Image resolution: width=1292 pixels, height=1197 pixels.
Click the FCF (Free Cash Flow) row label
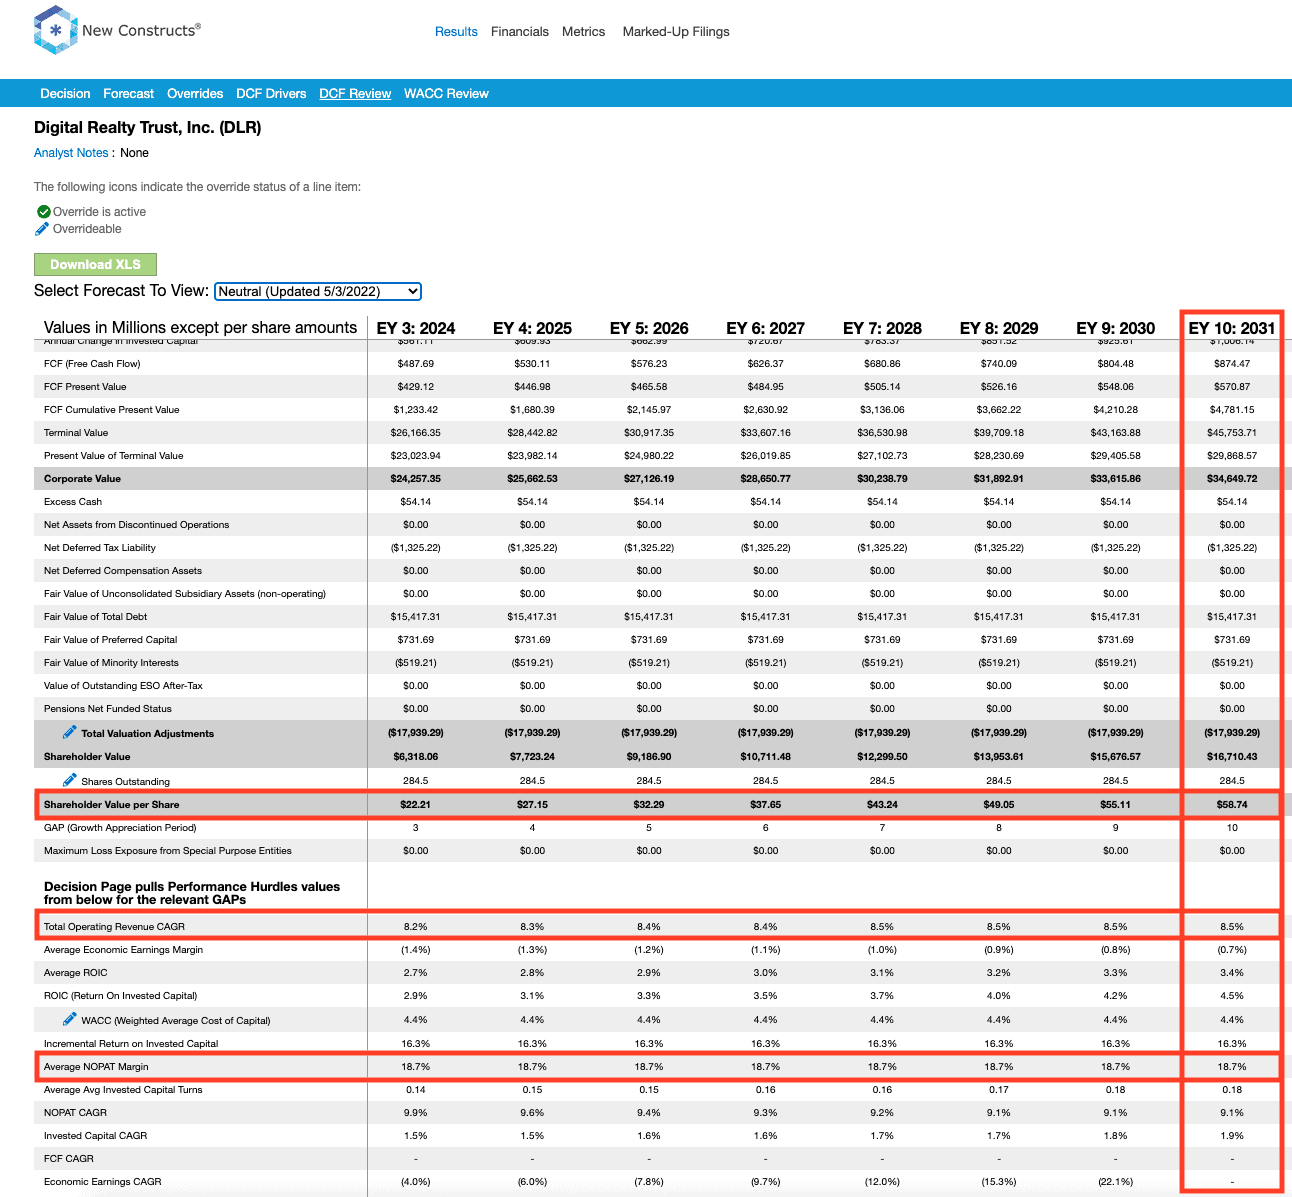click(x=92, y=364)
